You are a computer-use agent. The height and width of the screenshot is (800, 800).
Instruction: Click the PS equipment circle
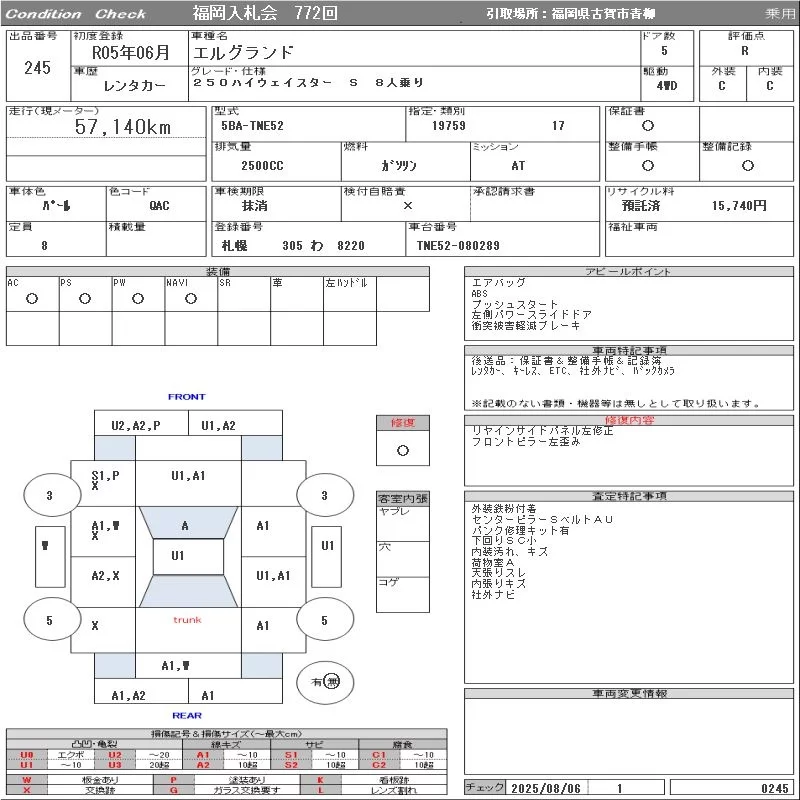85,298
